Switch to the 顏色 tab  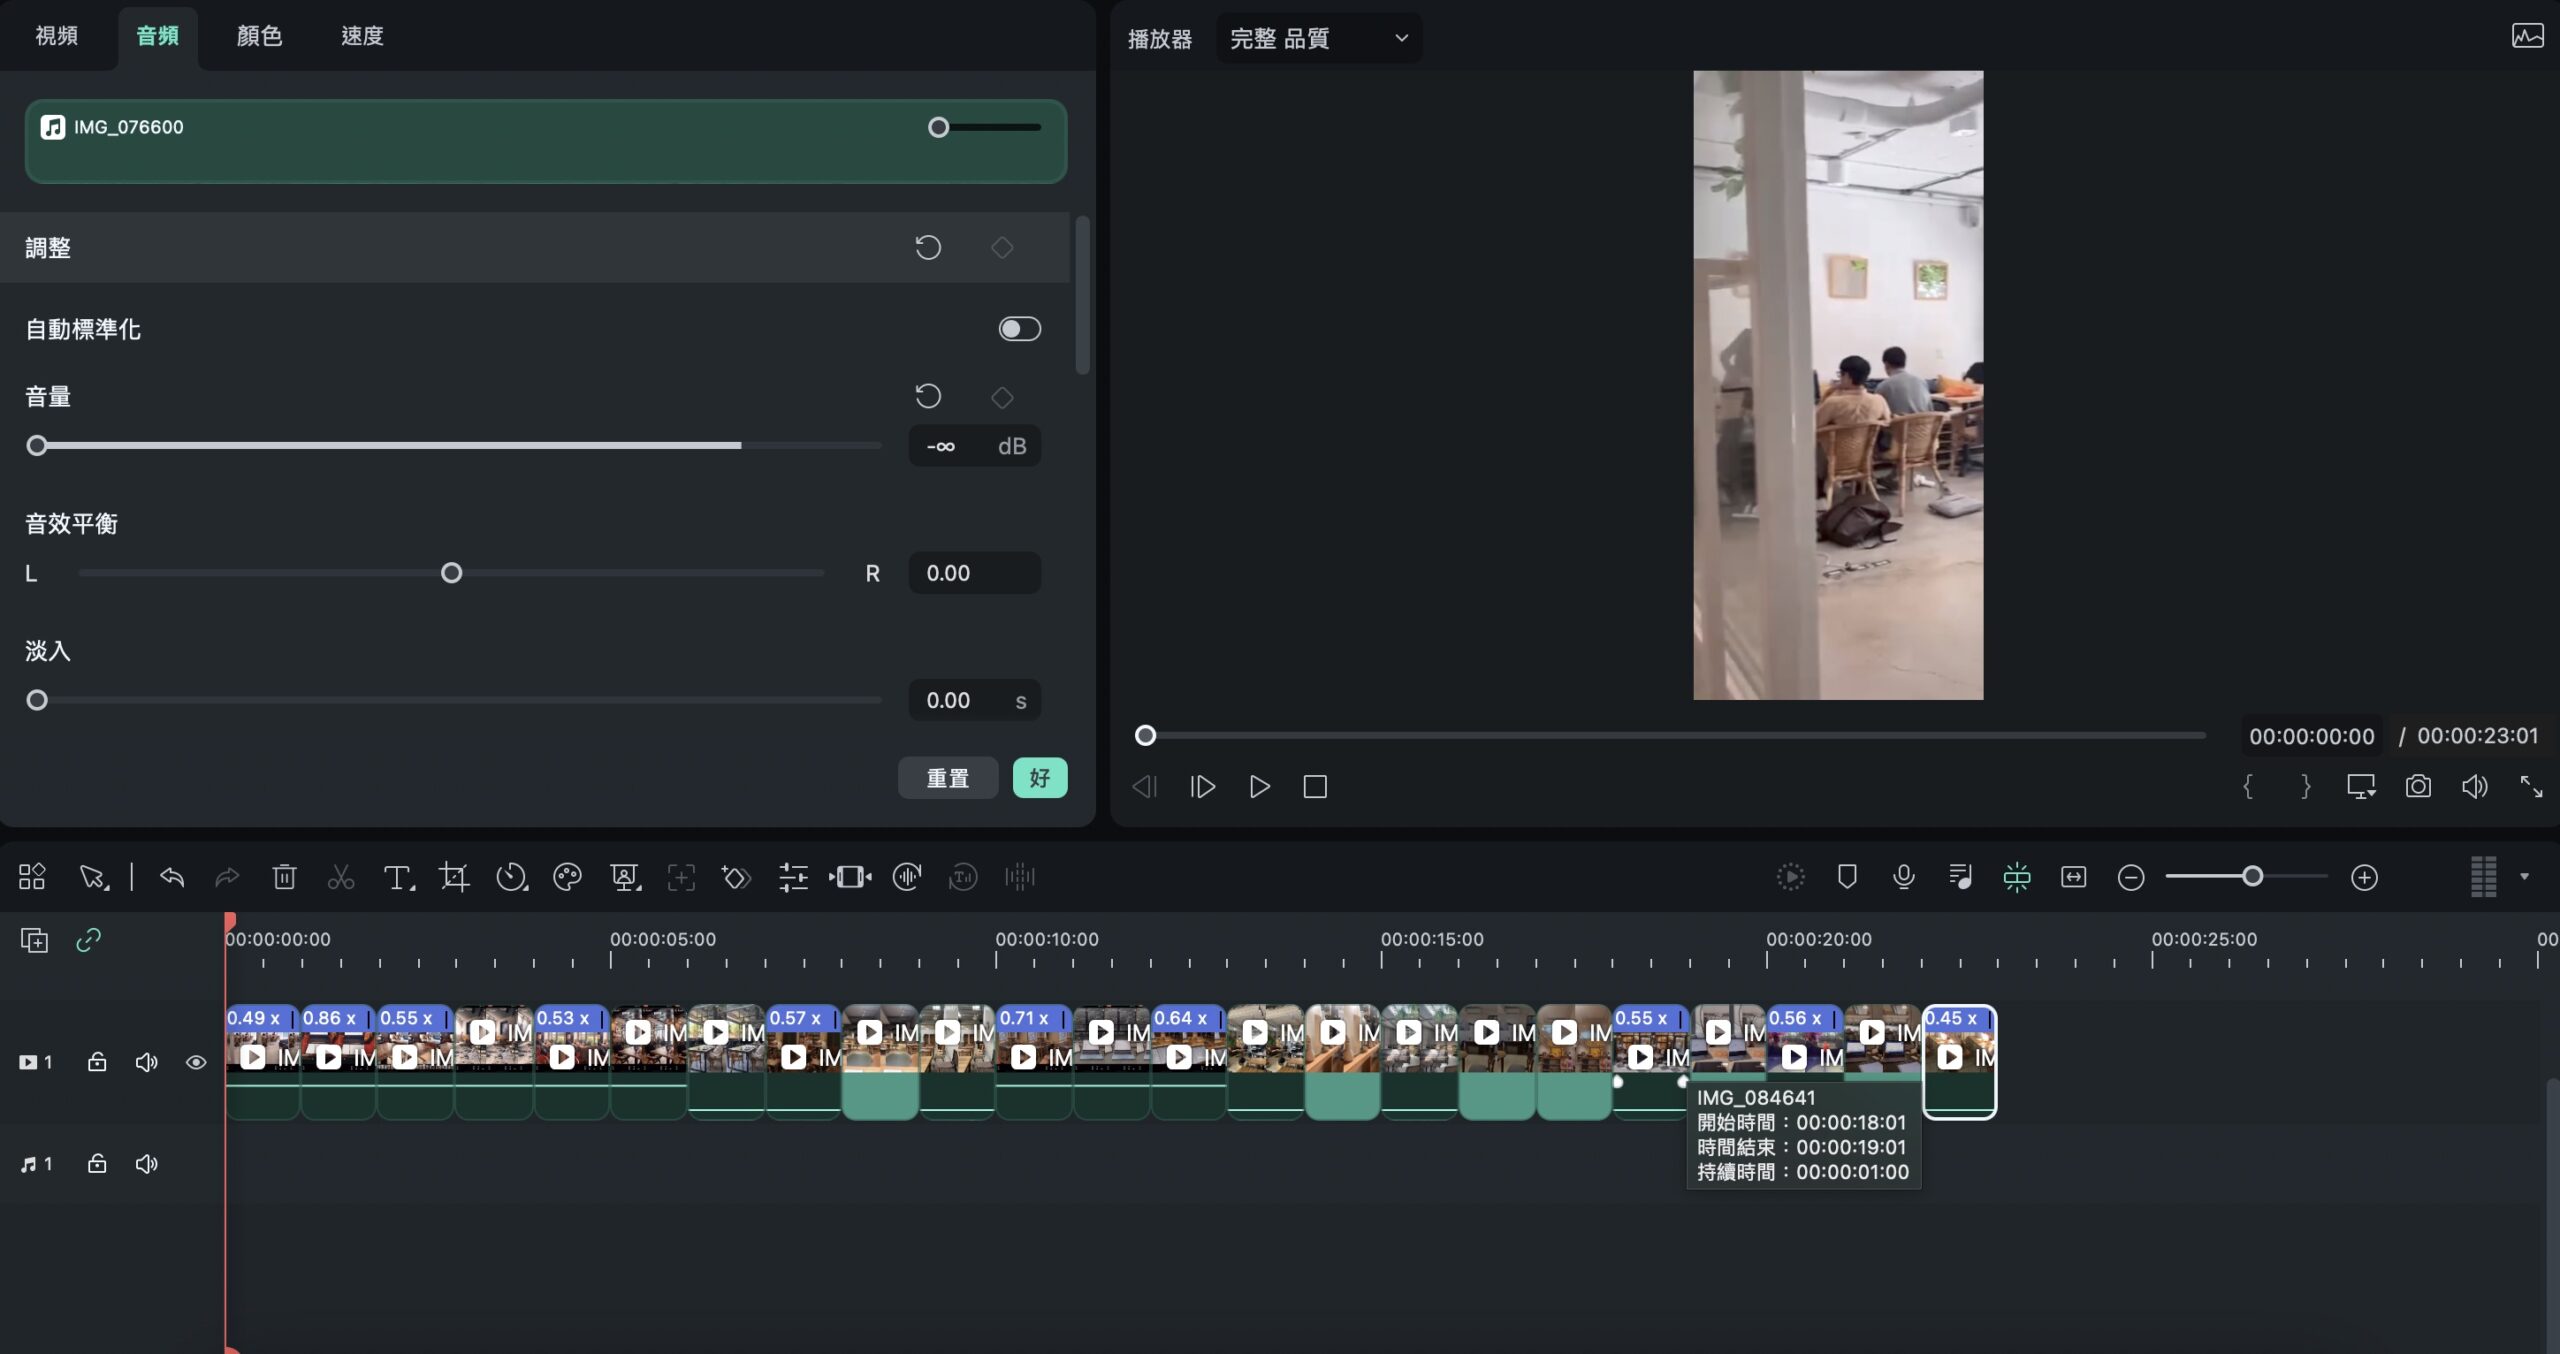pyautogui.click(x=259, y=36)
